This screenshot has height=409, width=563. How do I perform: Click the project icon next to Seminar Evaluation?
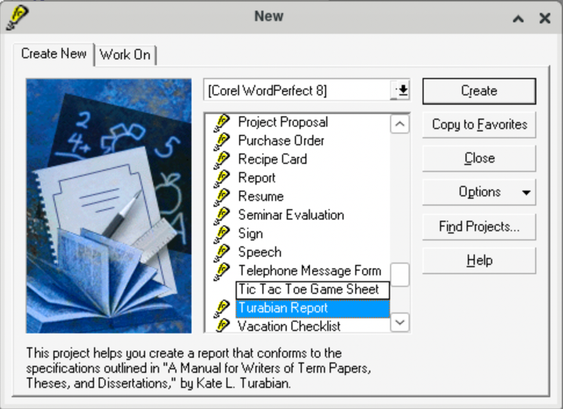pyautogui.click(x=221, y=216)
